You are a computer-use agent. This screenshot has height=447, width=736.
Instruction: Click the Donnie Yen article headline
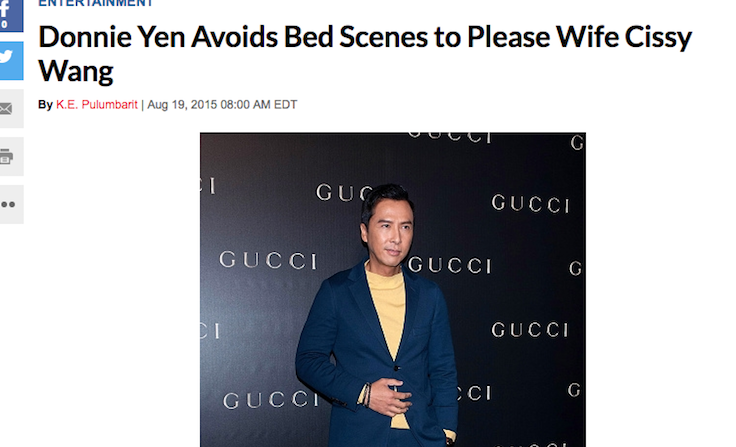(x=365, y=54)
